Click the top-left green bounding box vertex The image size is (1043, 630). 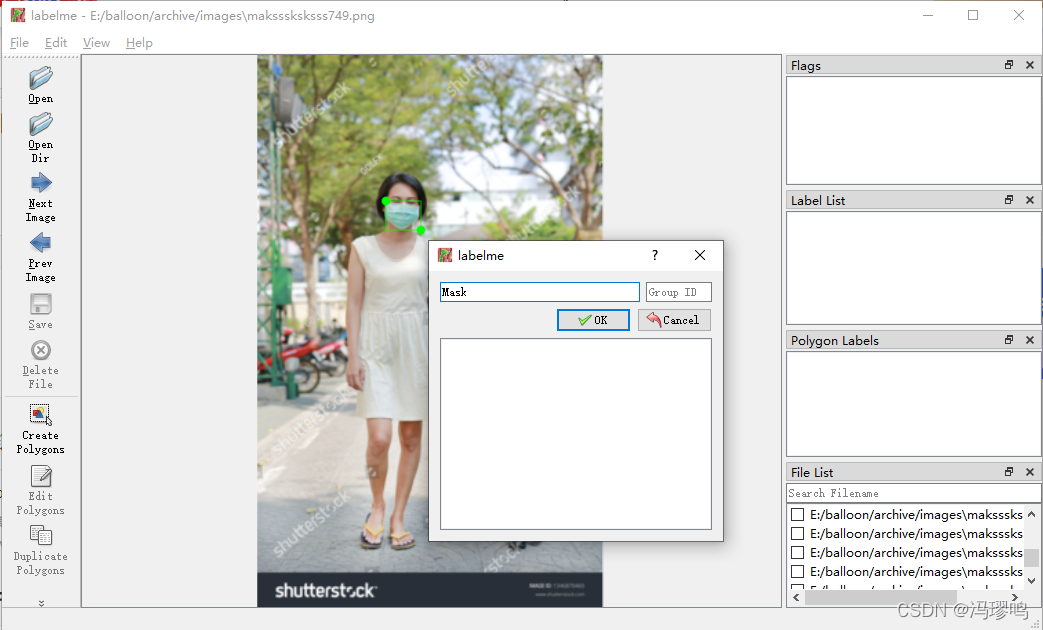coord(386,200)
